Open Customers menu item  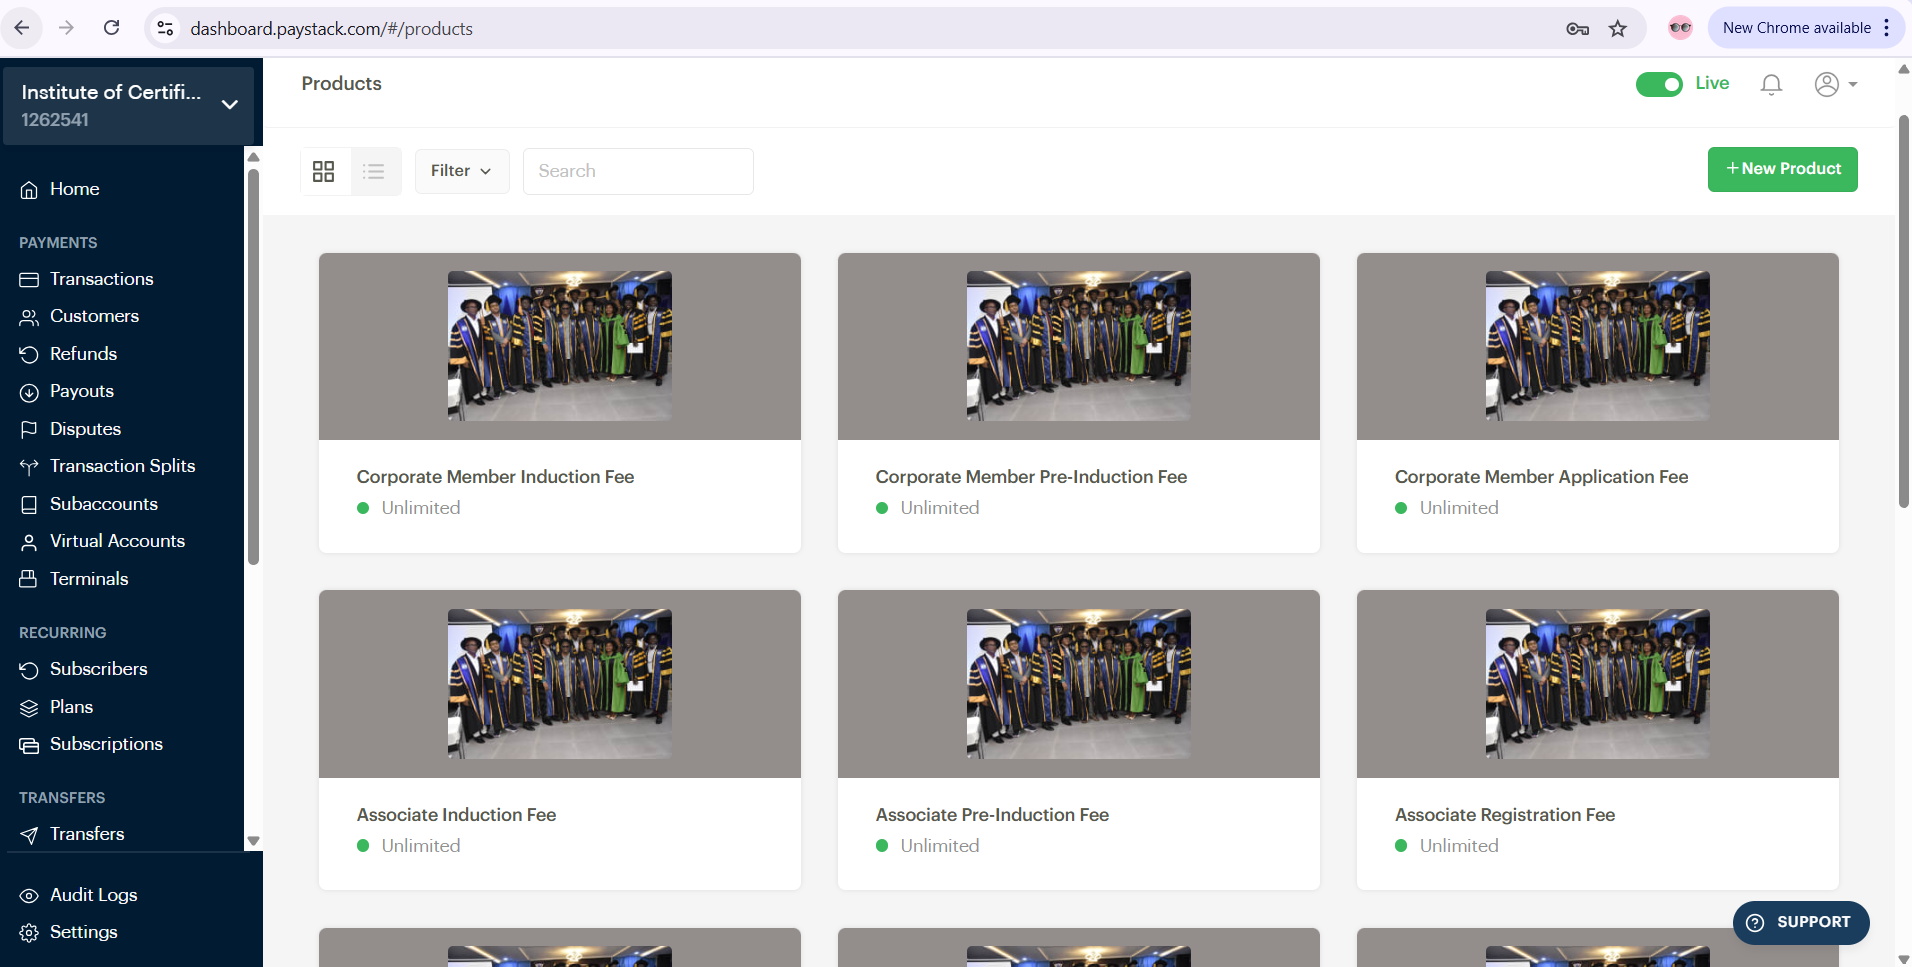click(95, 316)
